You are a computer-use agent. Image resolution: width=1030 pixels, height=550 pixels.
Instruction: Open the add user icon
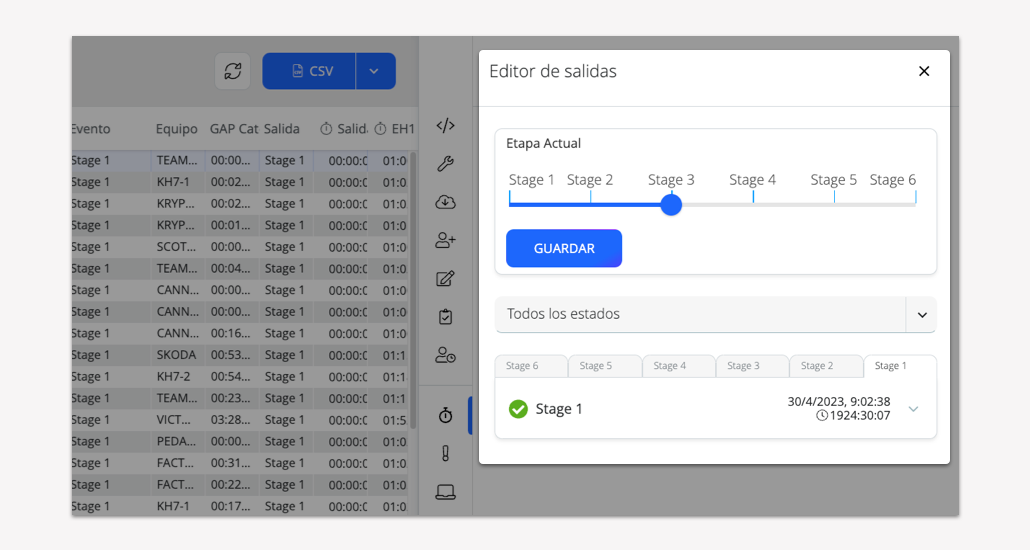[x=446, y=241]
